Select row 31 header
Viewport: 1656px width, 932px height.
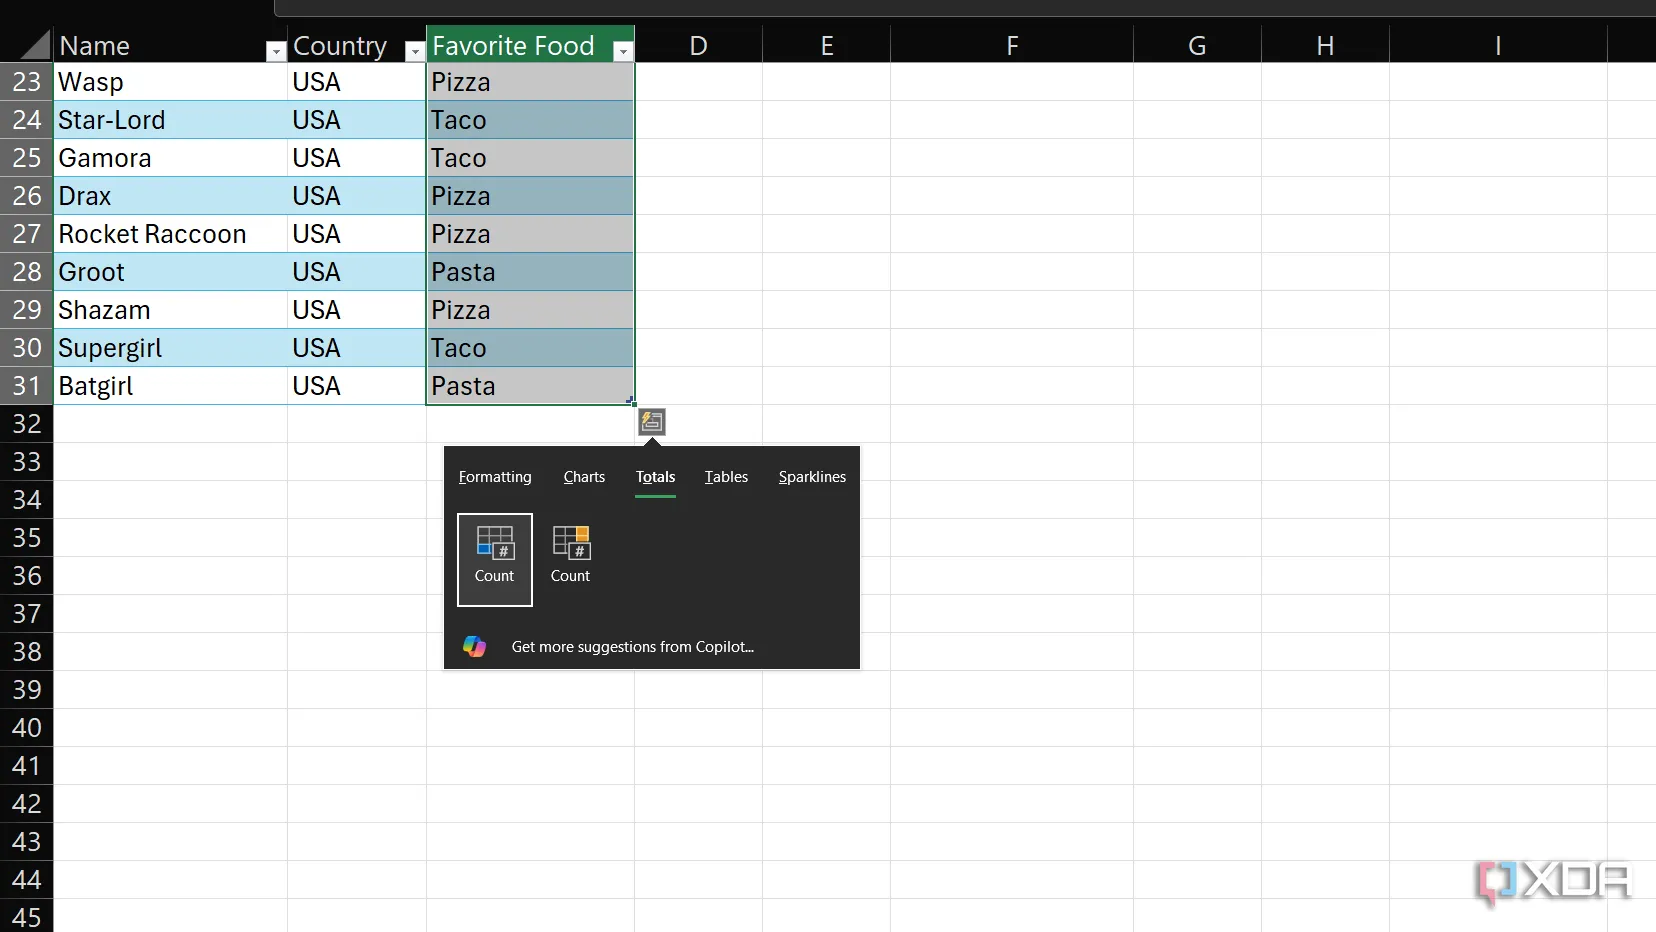click(x=27, y=386)
